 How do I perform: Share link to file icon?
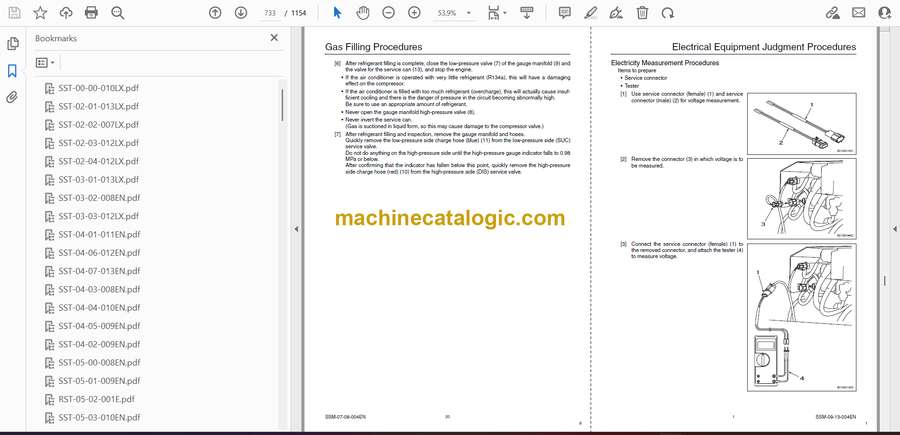(x=832, y=13)
